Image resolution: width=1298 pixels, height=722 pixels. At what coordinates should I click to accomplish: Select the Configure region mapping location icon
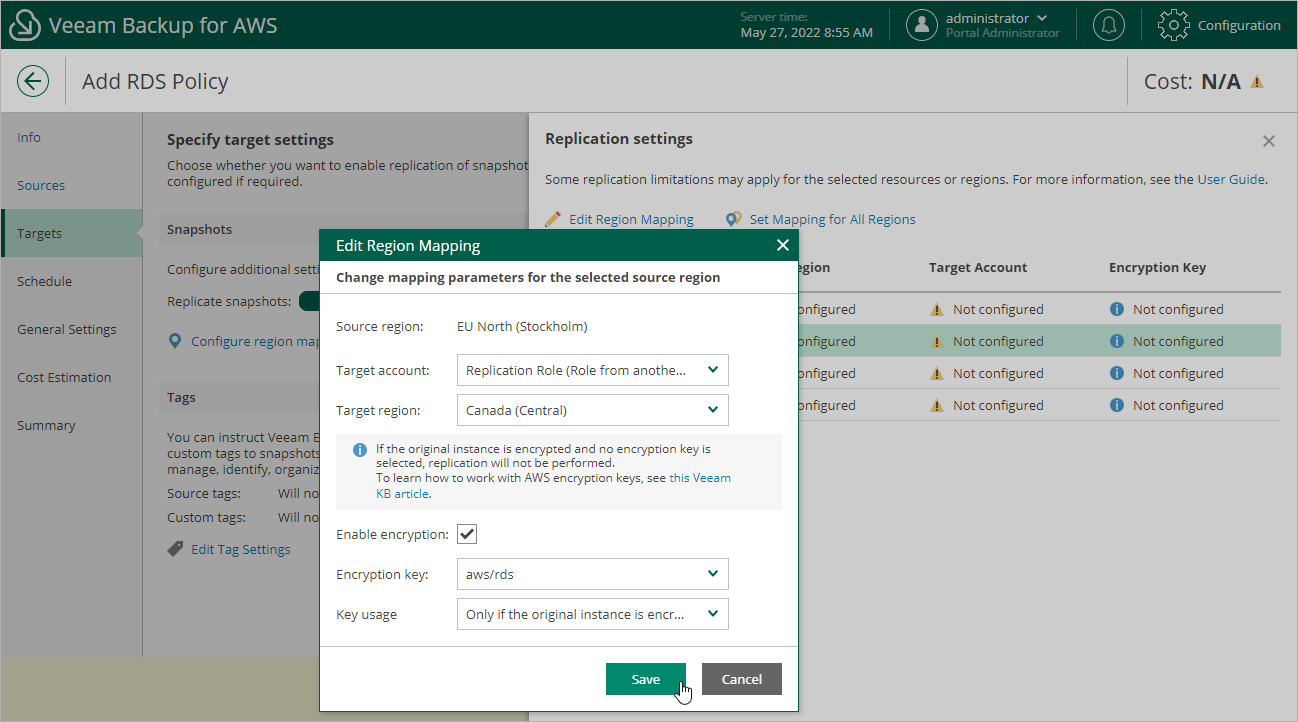pyautogui.click(x=176, y=341)
